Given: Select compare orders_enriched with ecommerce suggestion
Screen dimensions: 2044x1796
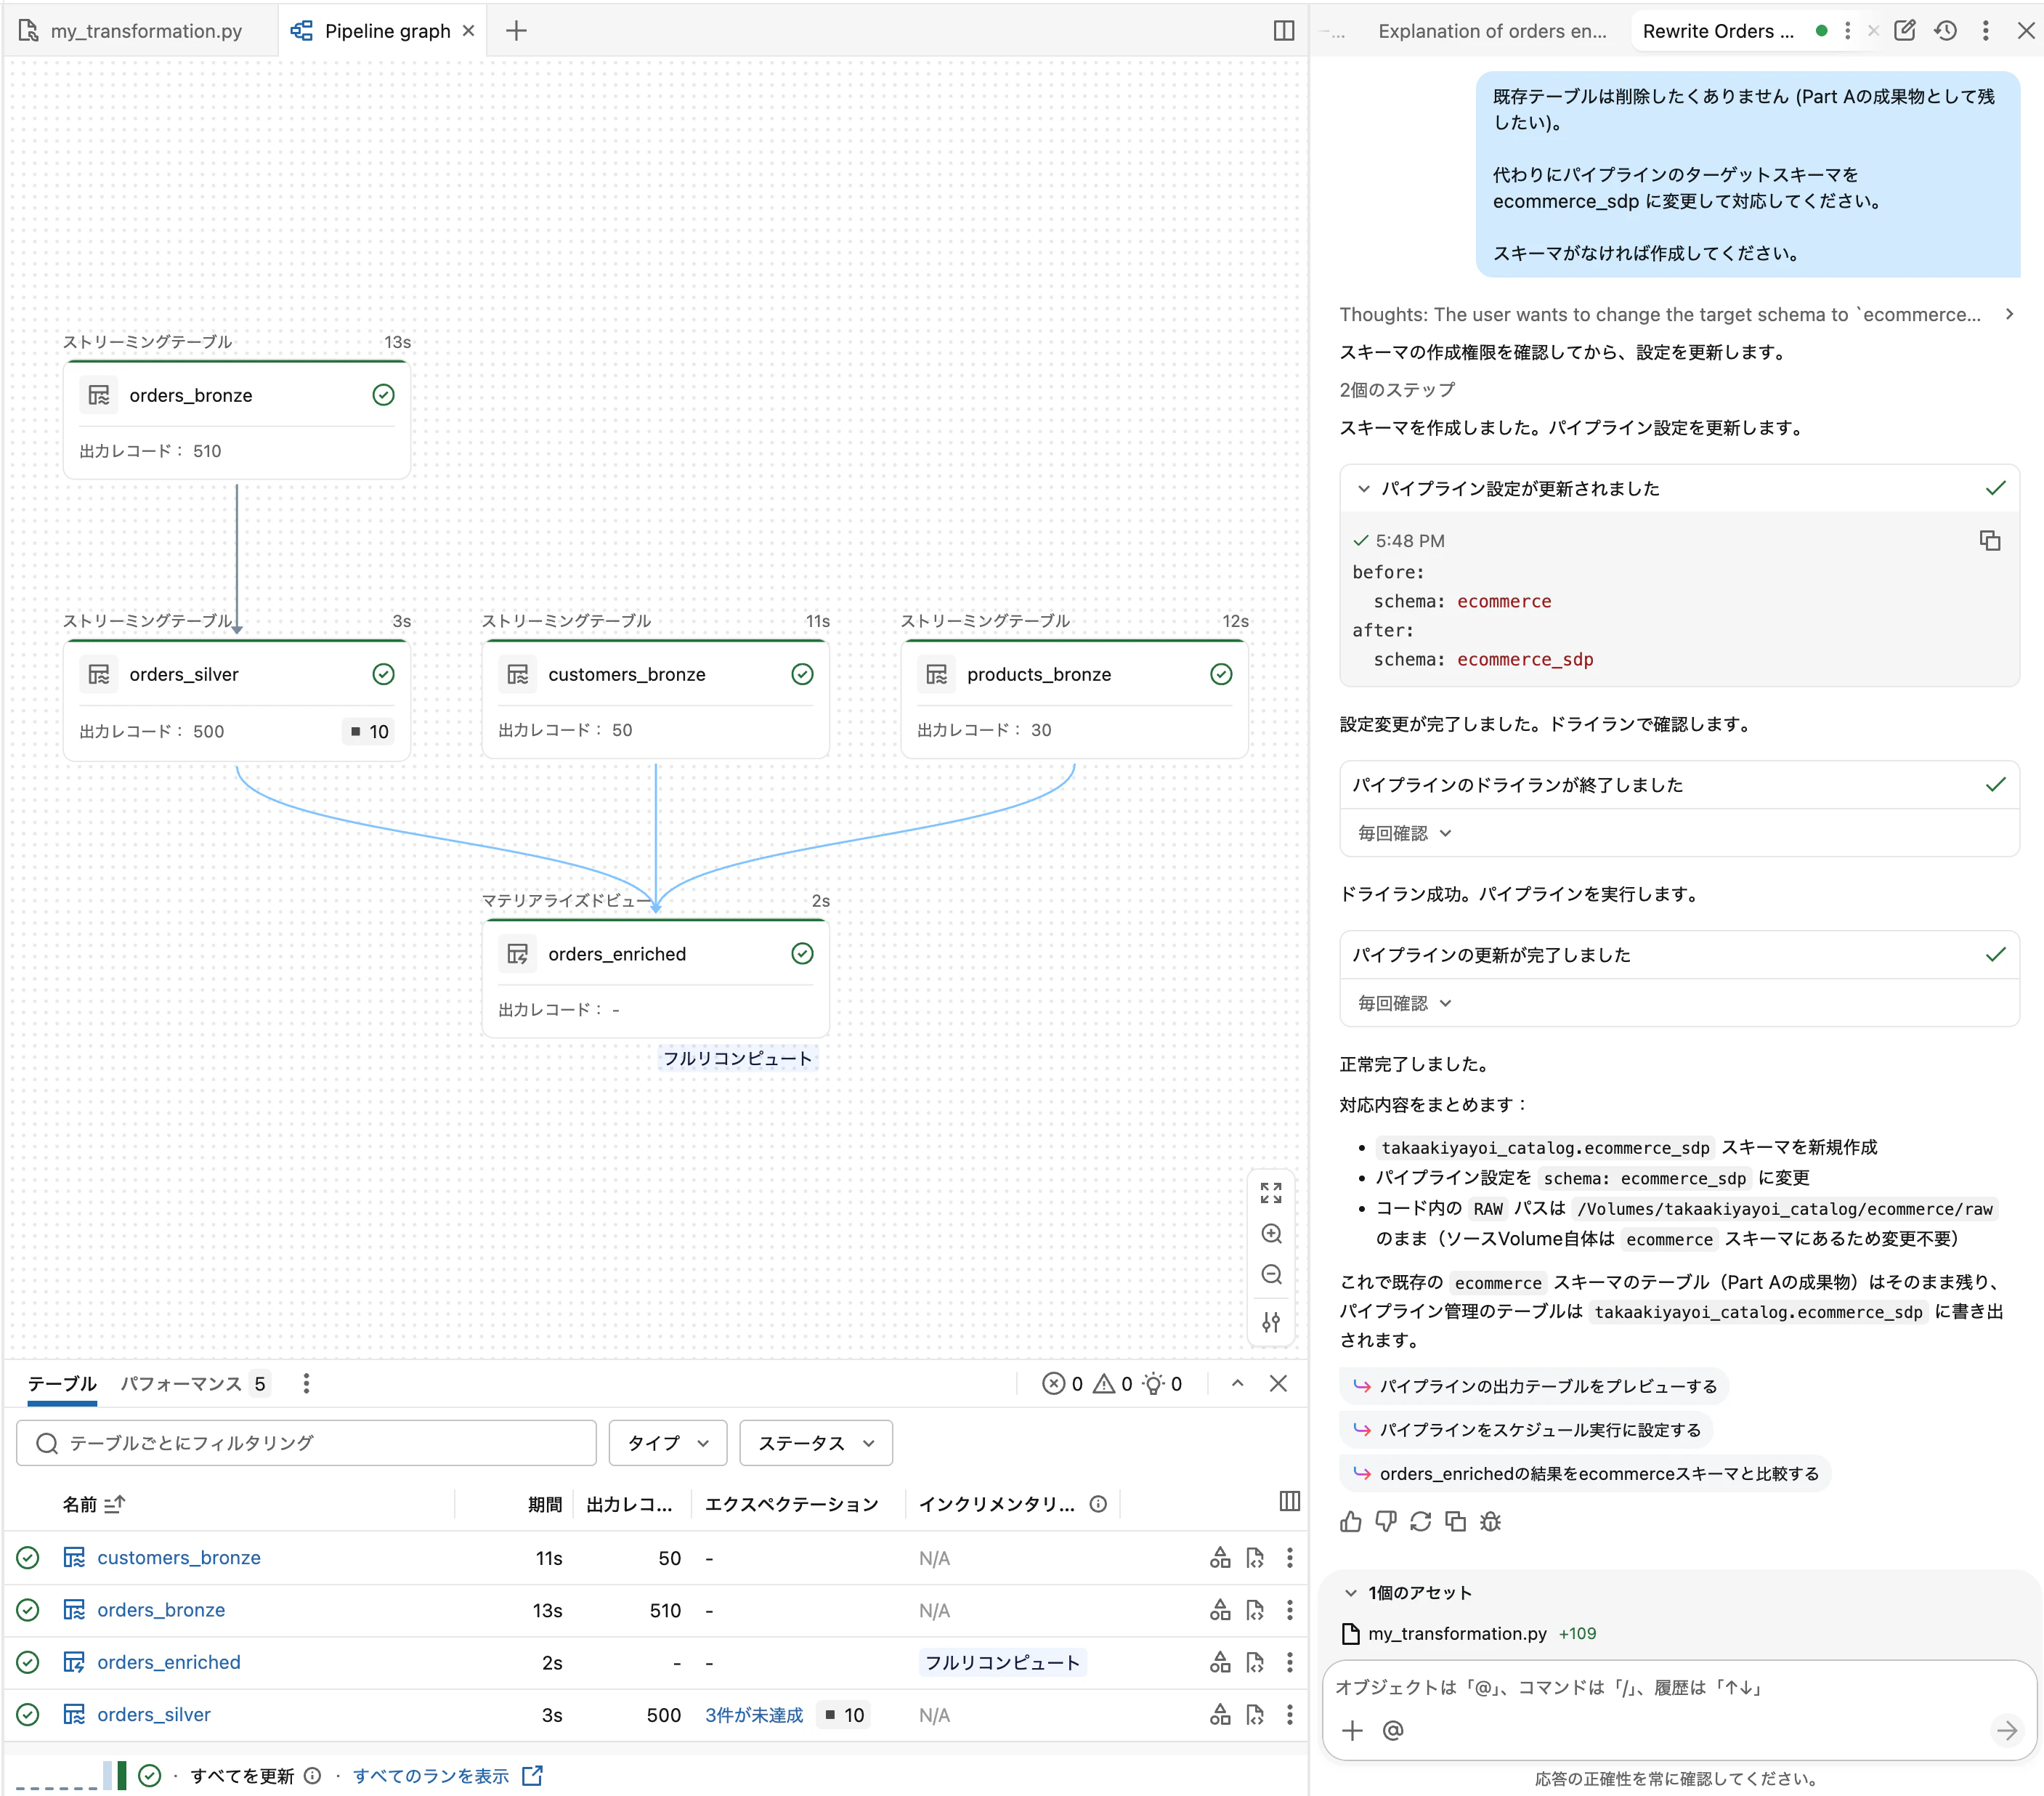Looking at the screenshot, I should click(1586, 1473).
